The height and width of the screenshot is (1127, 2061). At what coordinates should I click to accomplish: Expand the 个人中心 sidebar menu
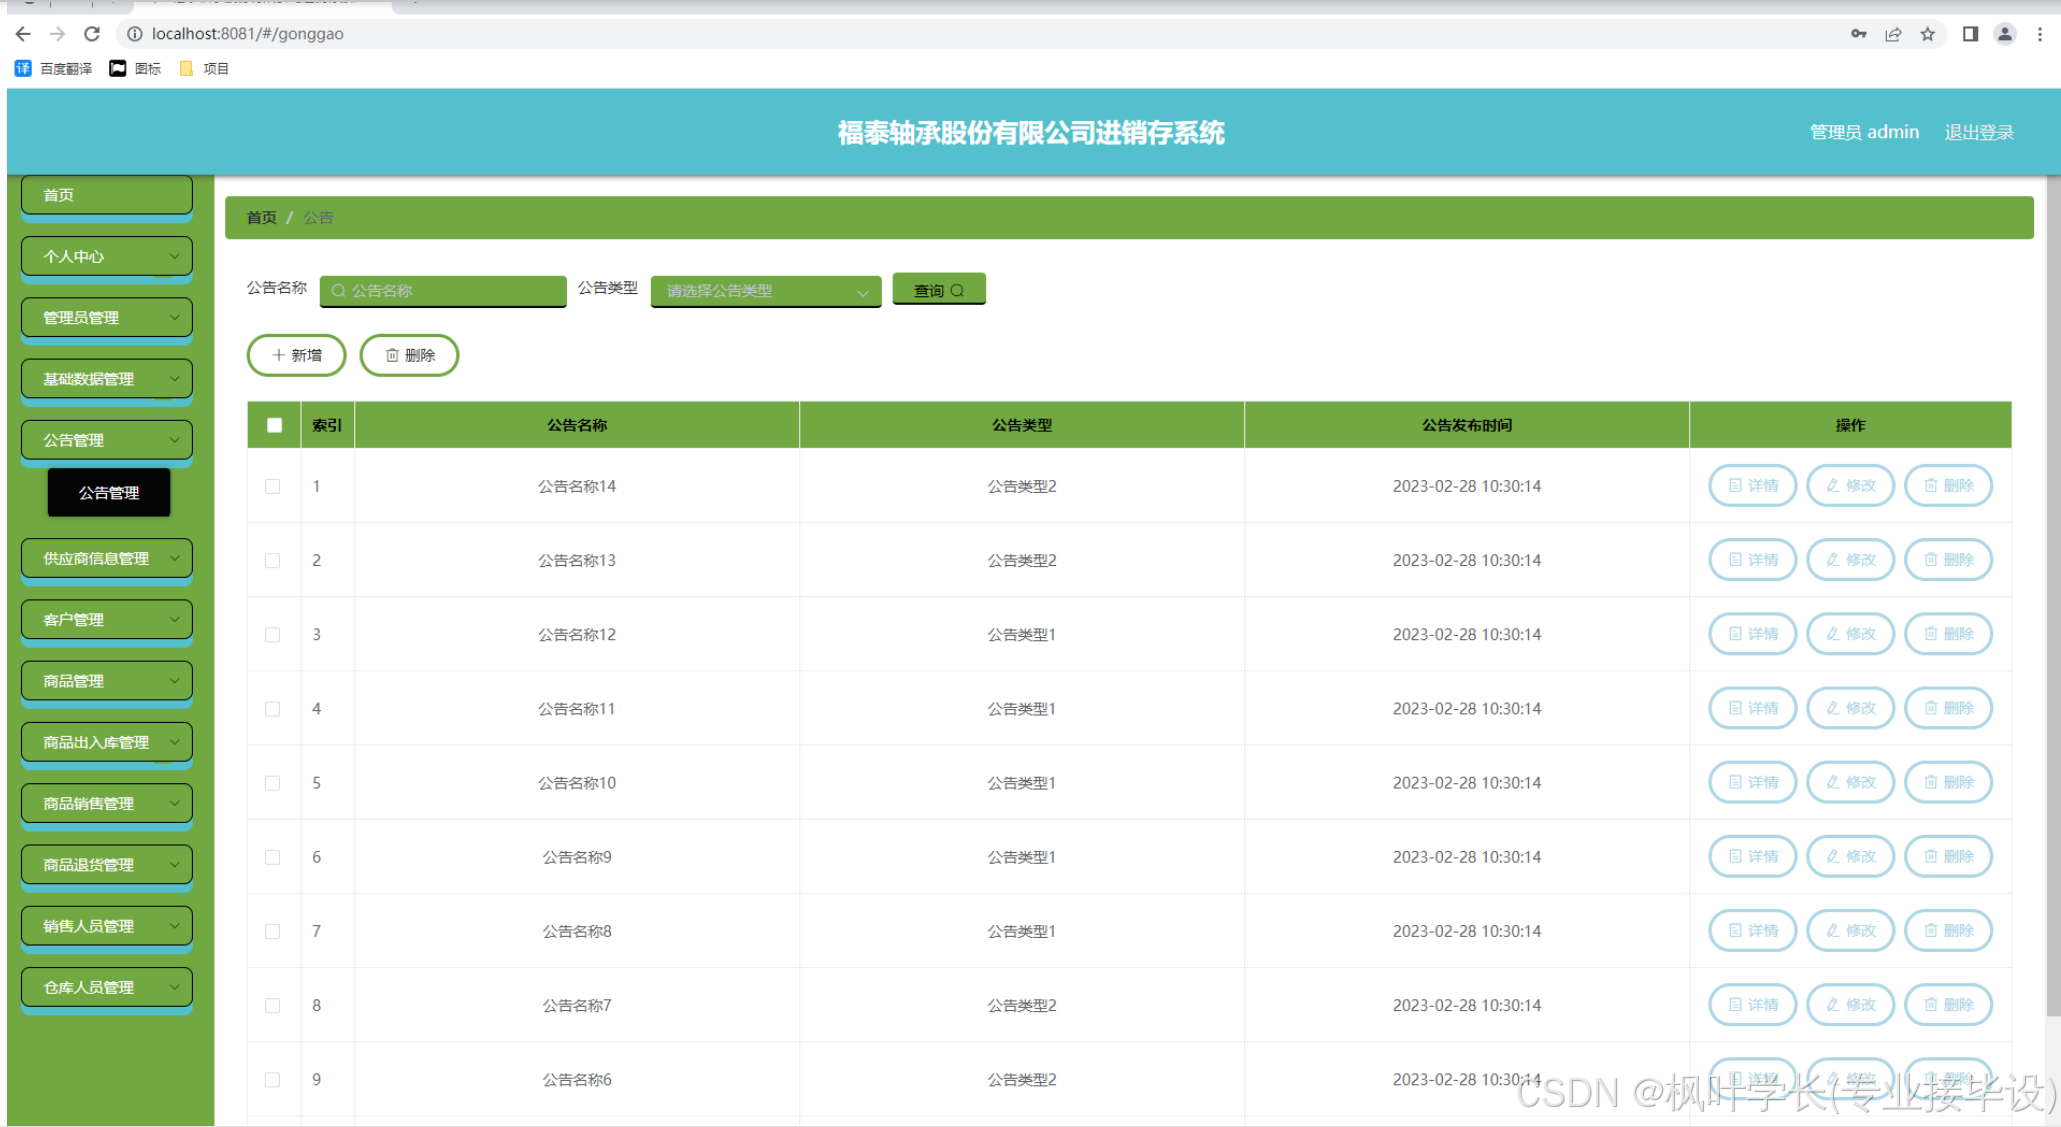pyautogui.click(x=107, y=257)
